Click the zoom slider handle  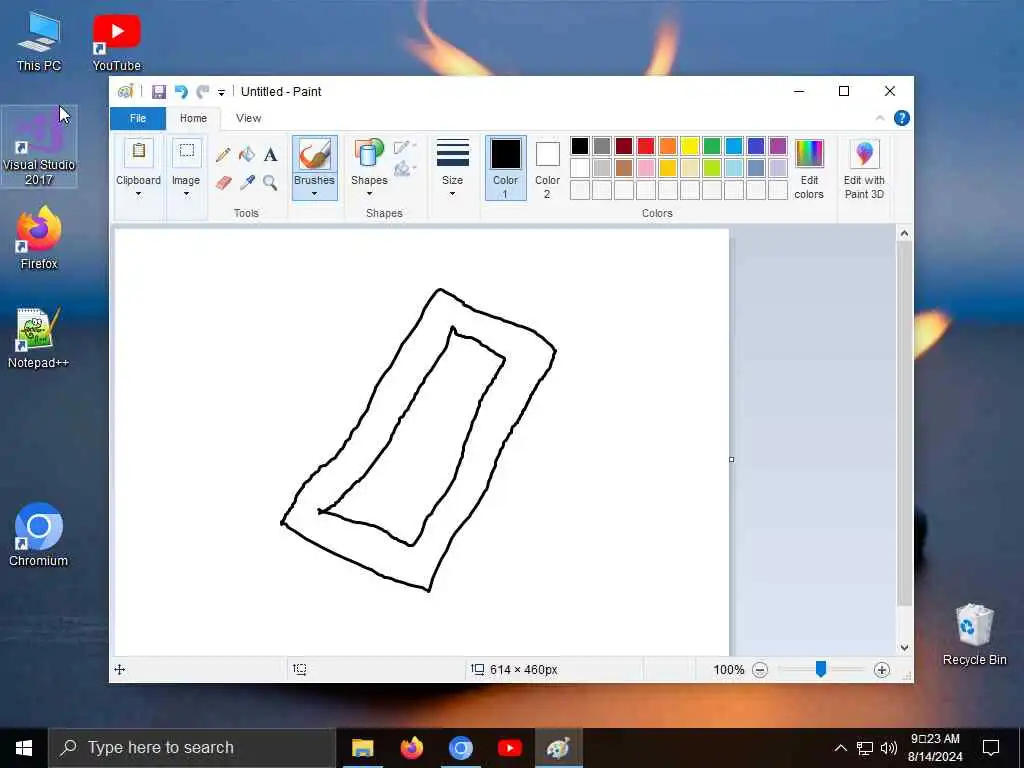(821, 669)
